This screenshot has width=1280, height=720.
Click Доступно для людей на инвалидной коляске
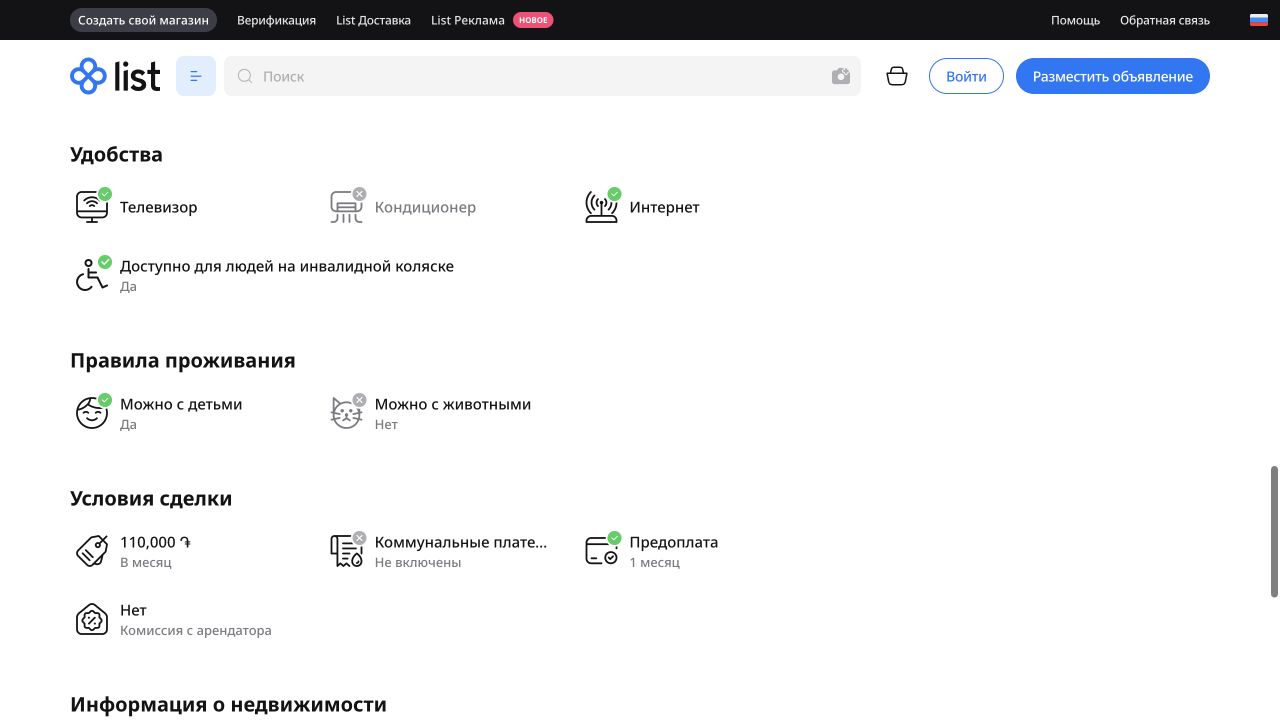coord(287,266)
